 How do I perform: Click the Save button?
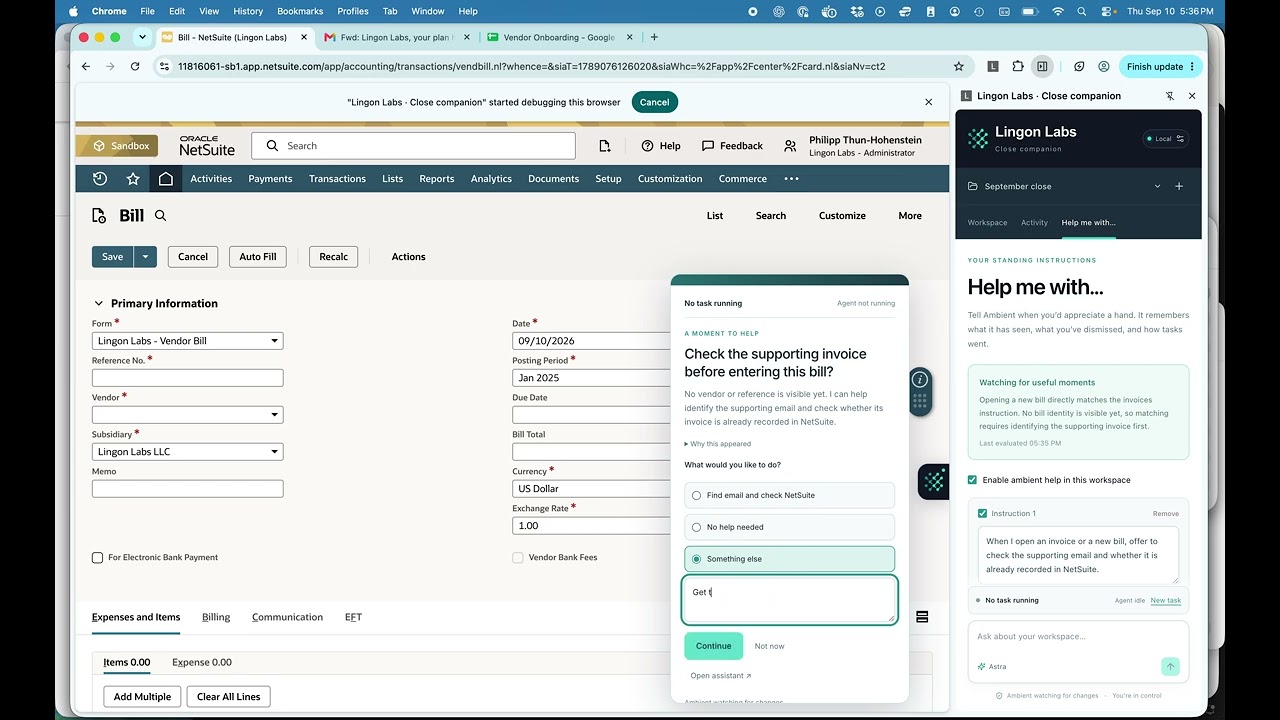coord(113,257)
